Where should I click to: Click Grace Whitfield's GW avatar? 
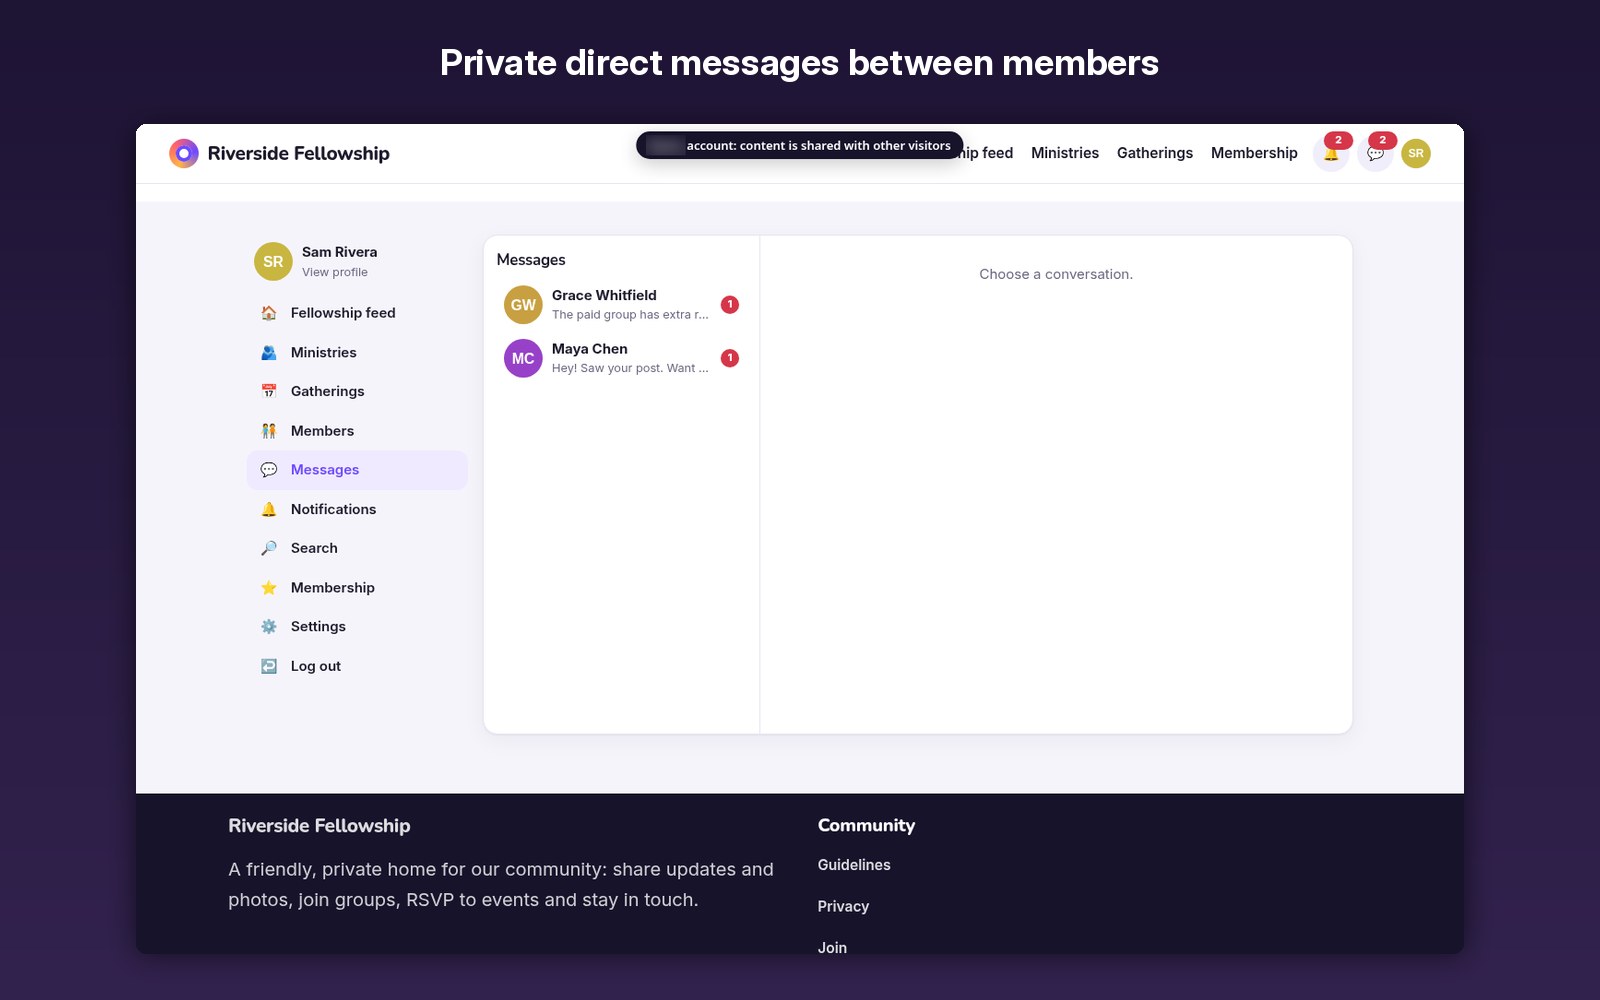[523, 305]
